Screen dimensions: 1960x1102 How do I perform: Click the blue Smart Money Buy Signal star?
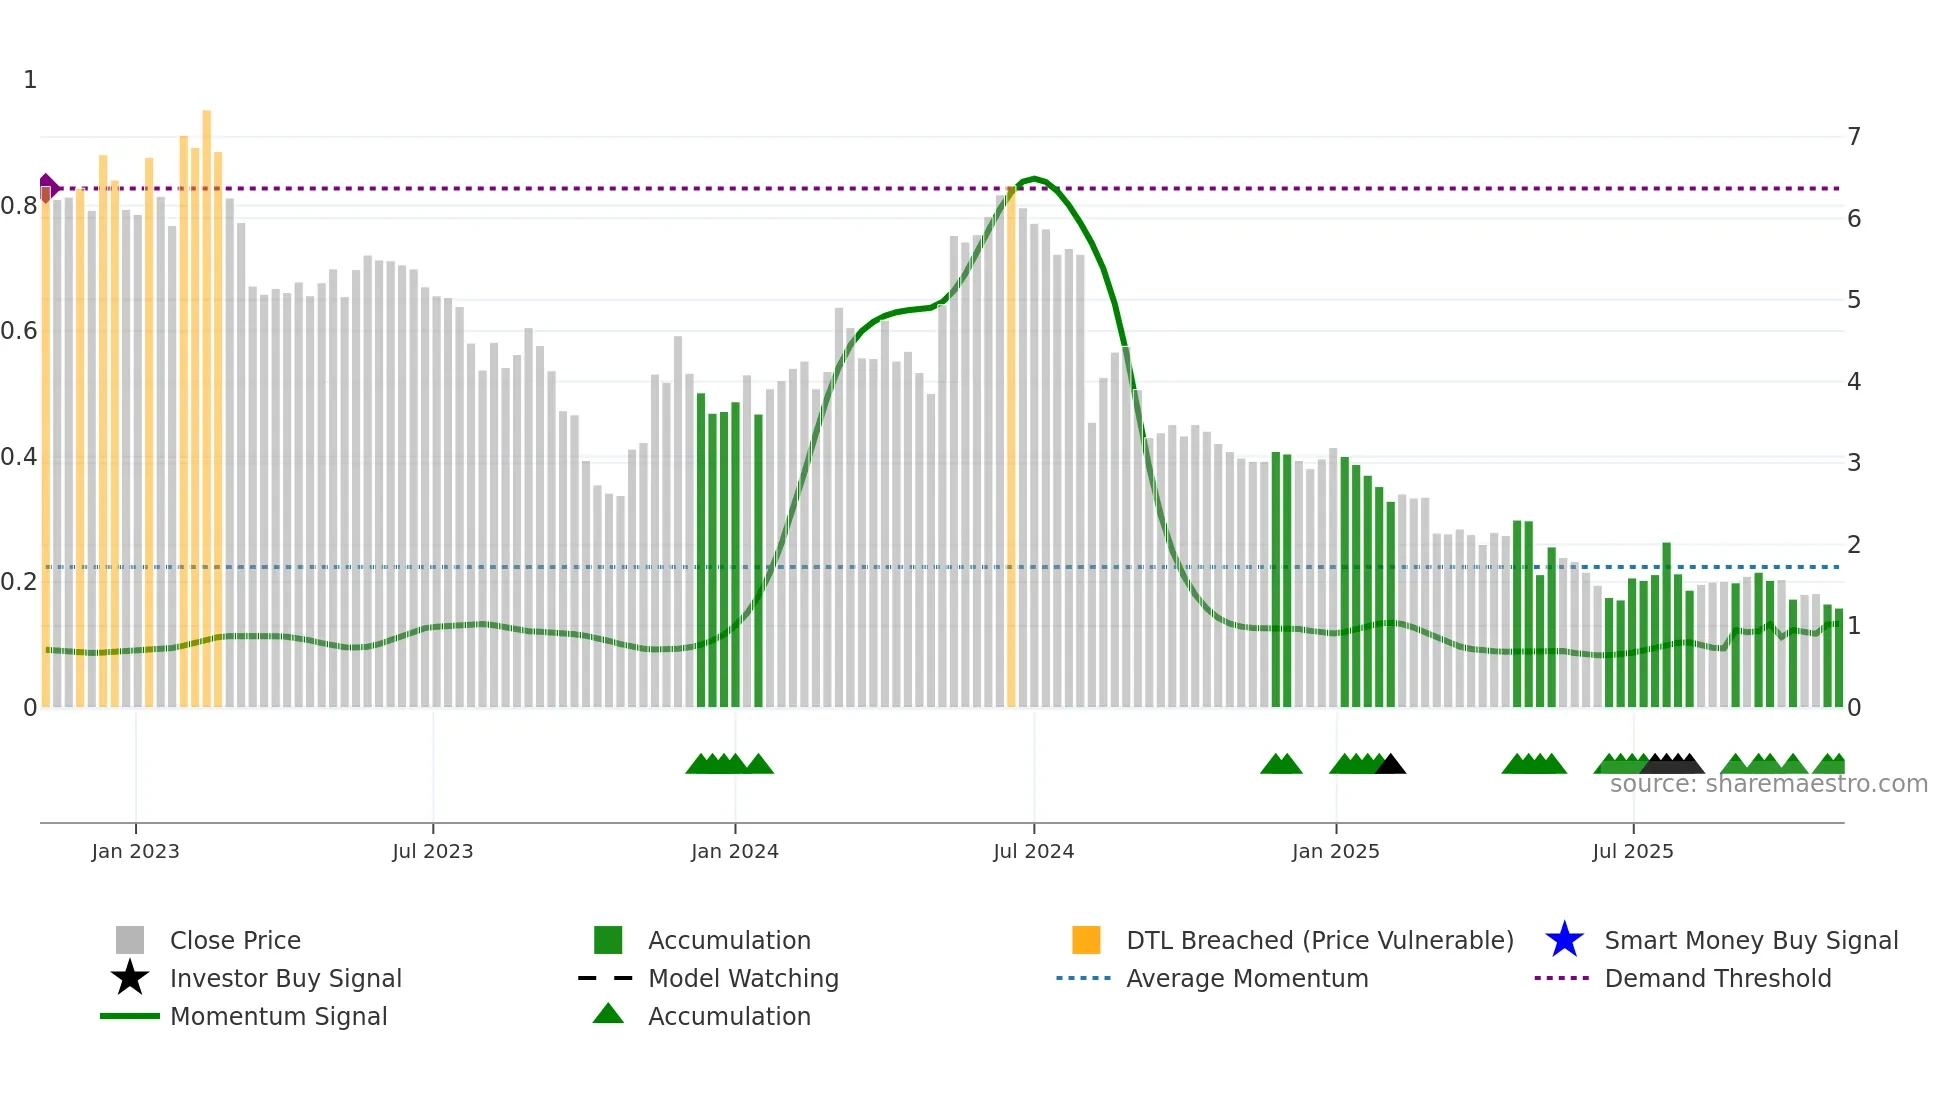tap(1564, 940)
